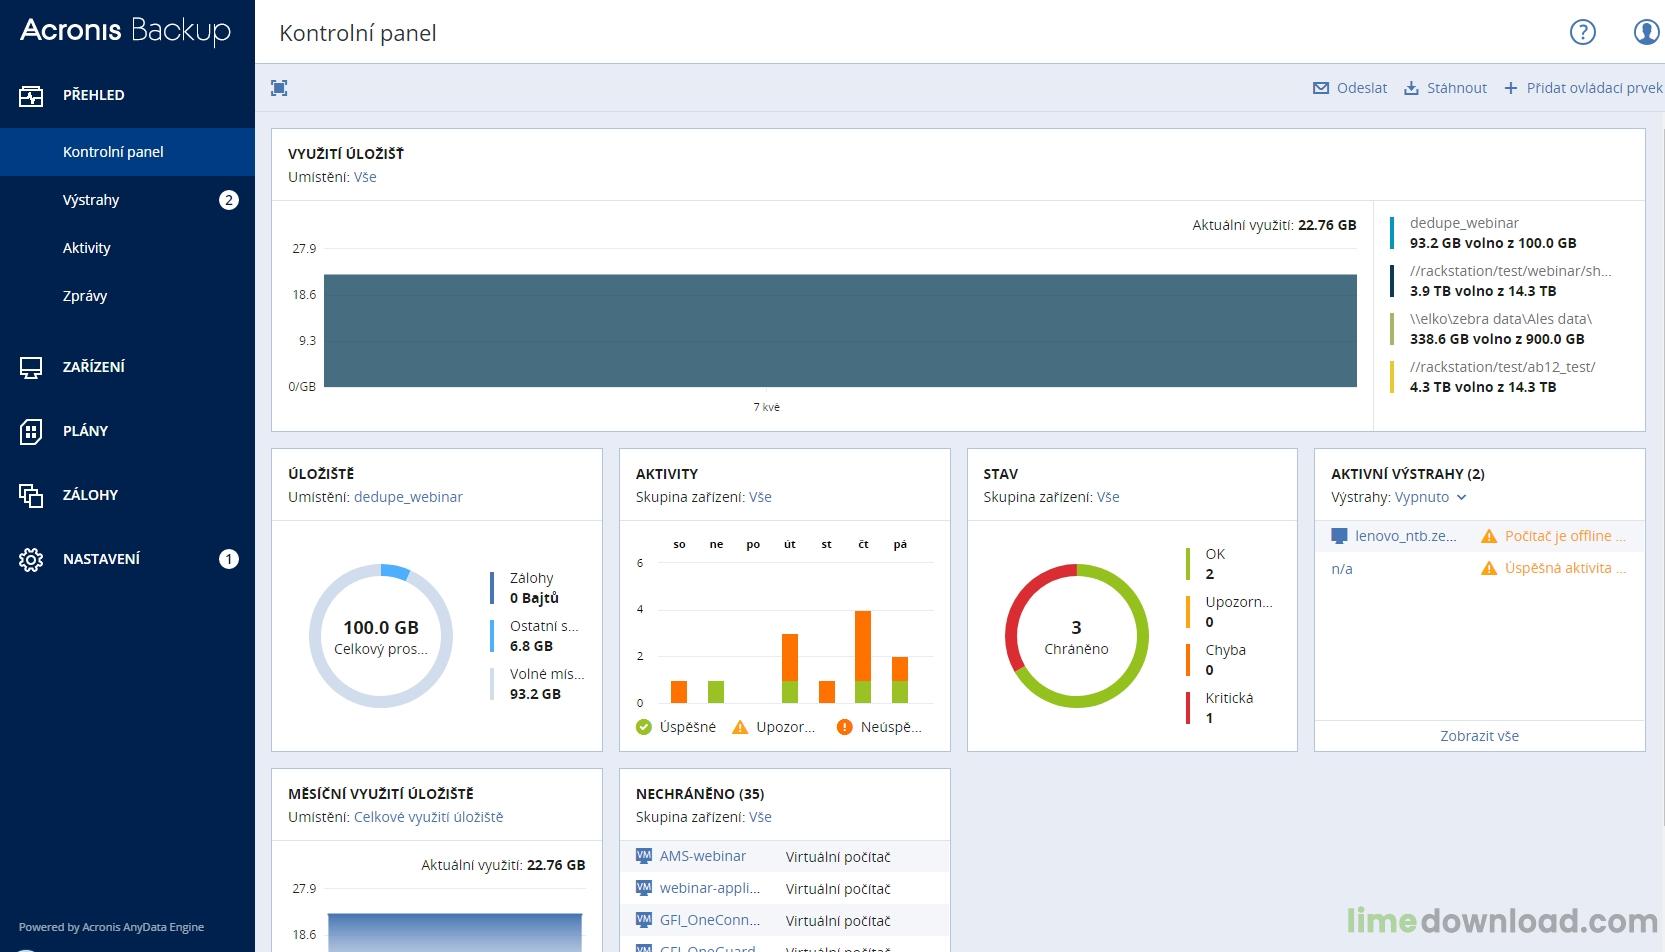This screenshot has width=1665, height=952.
Task: Go to Zprávy in the sidebar
Action: click(85, 296)
